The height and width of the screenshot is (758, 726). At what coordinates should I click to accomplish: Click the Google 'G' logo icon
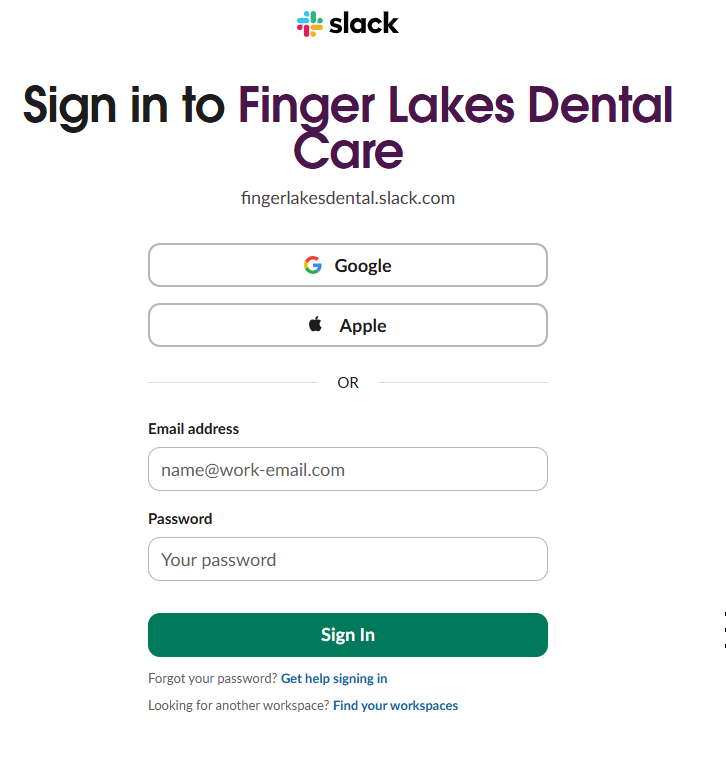click(313, 265)
